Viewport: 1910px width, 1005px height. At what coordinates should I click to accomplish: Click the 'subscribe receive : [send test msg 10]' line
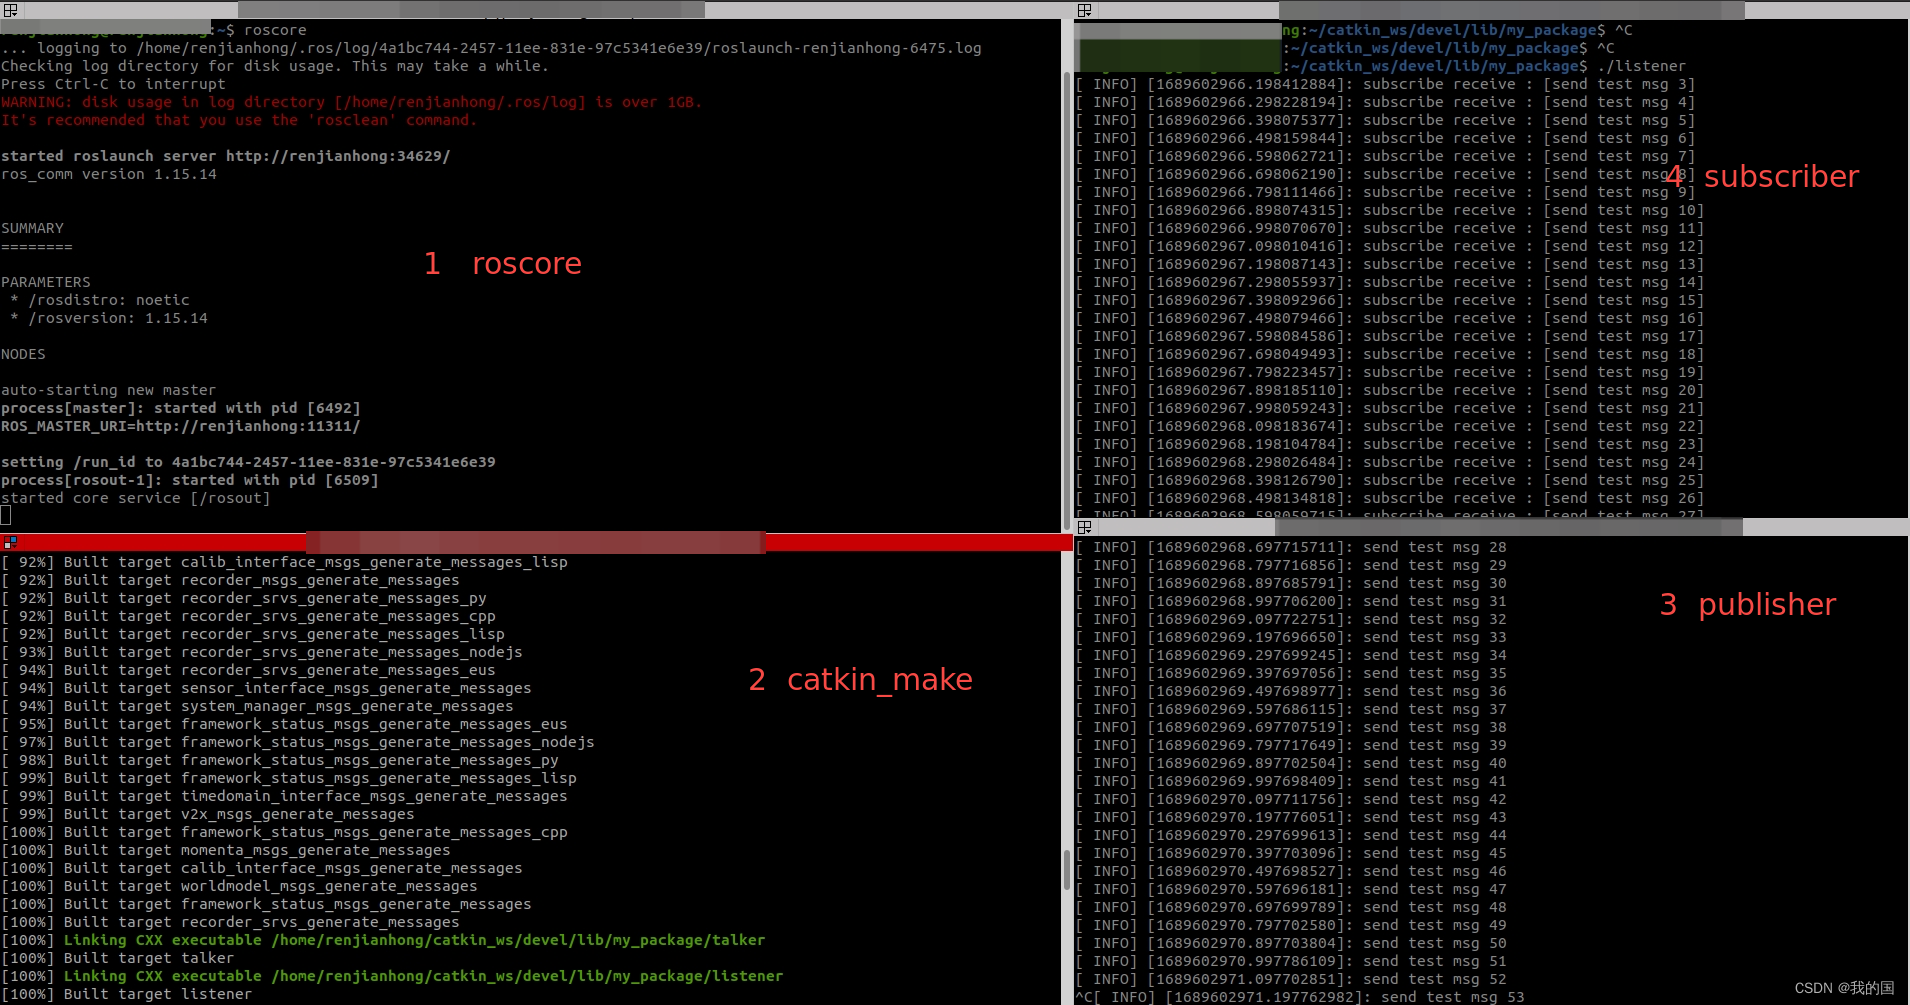tap(1390, 210)
